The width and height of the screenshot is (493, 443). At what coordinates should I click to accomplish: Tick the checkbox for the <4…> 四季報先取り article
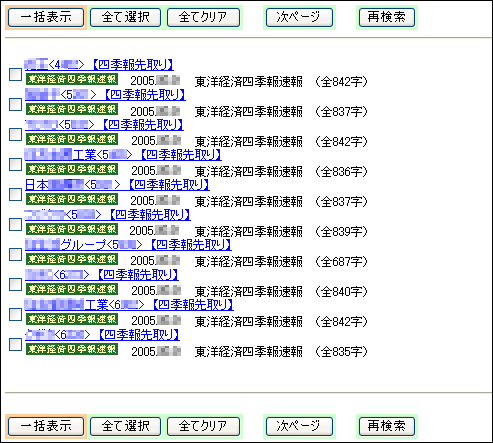point(15,74)
